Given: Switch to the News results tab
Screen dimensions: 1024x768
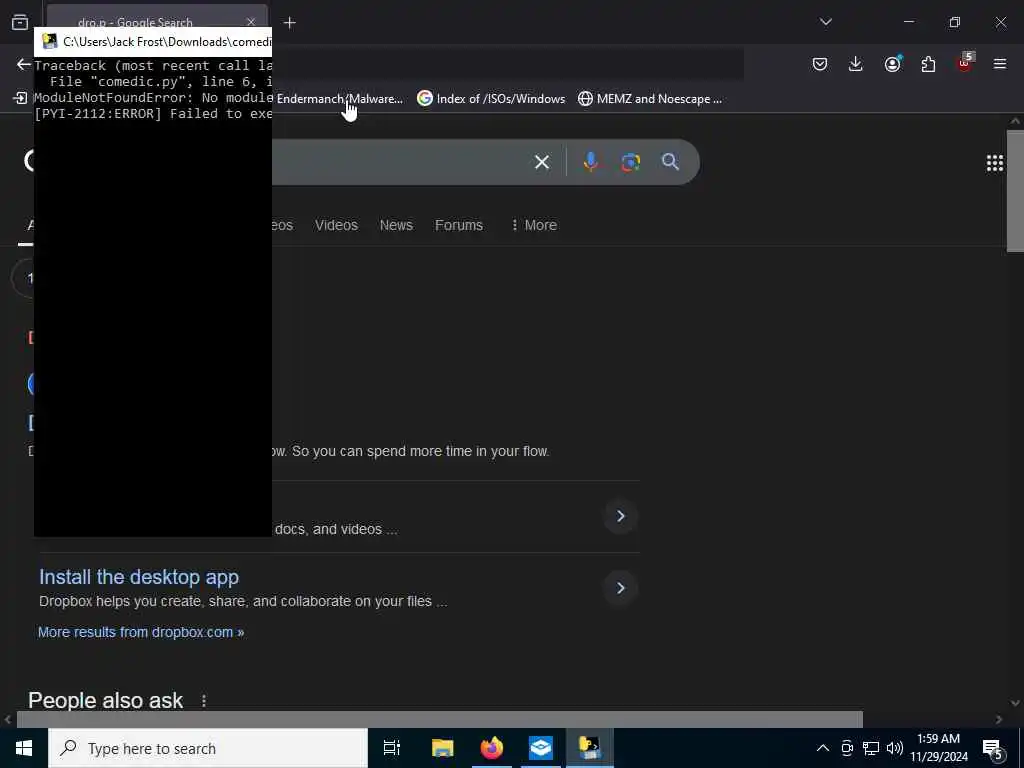Looking at the screenshot, I should coord(396,225).
